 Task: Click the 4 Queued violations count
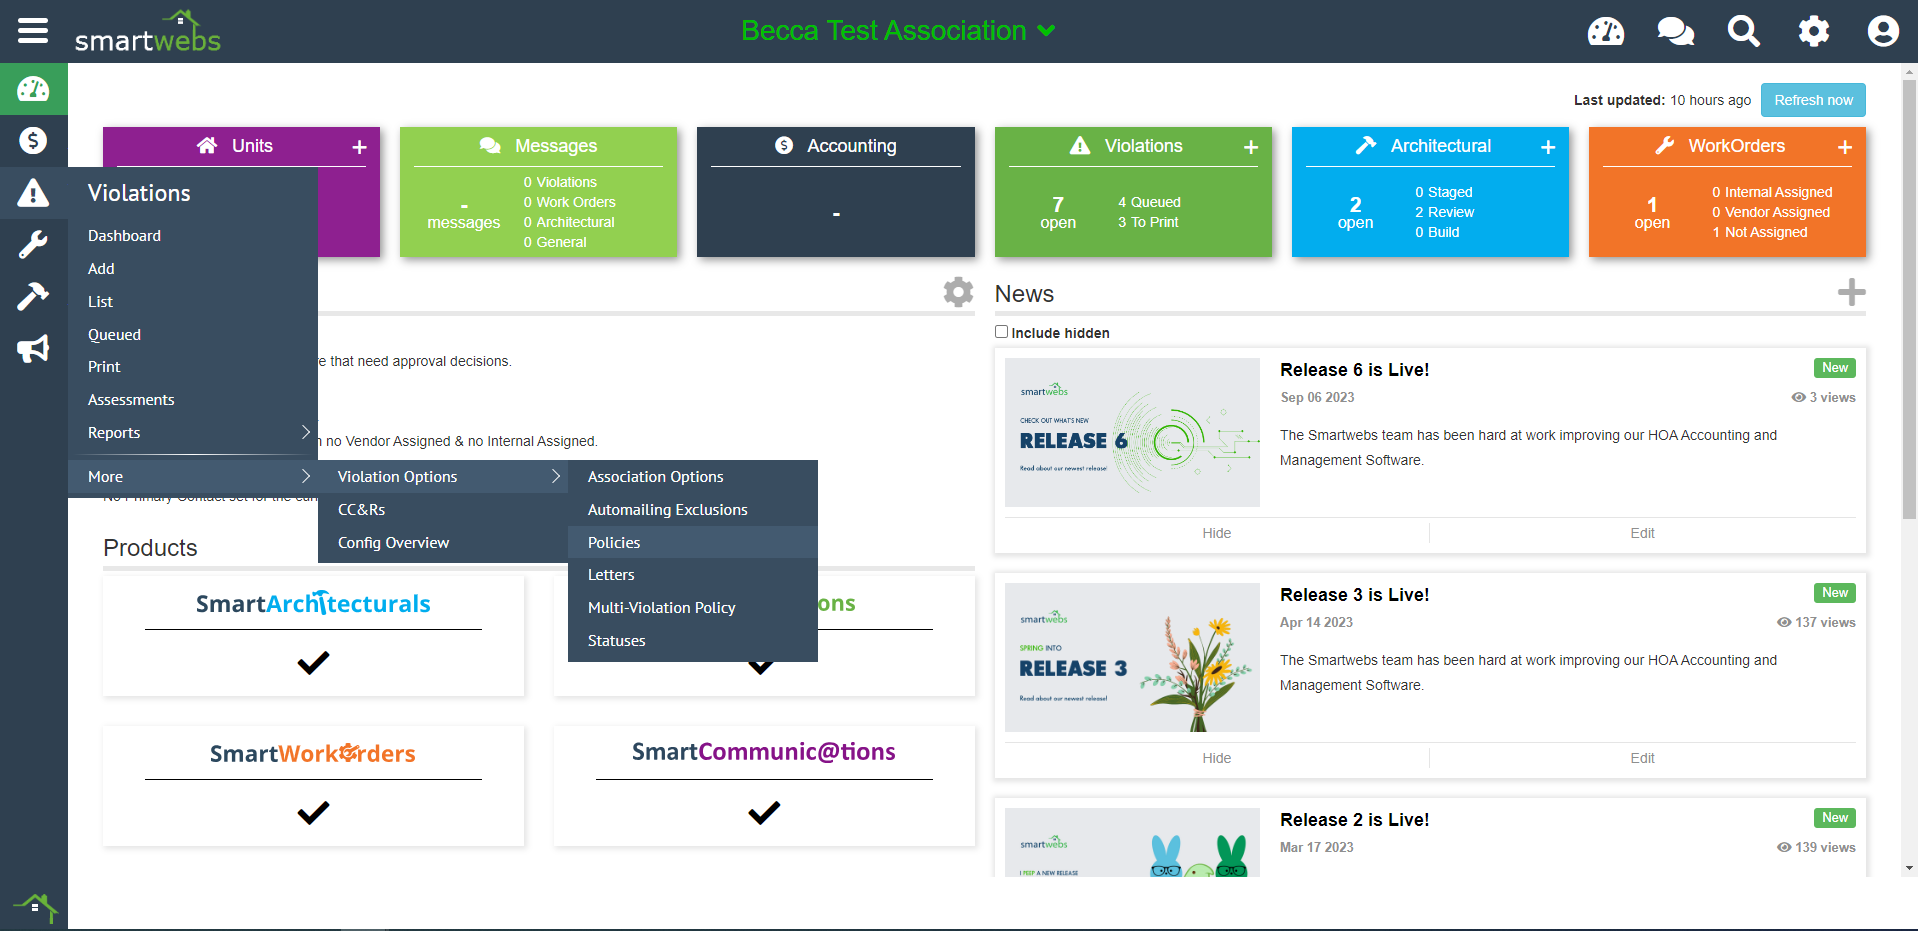coord(1149,202)
